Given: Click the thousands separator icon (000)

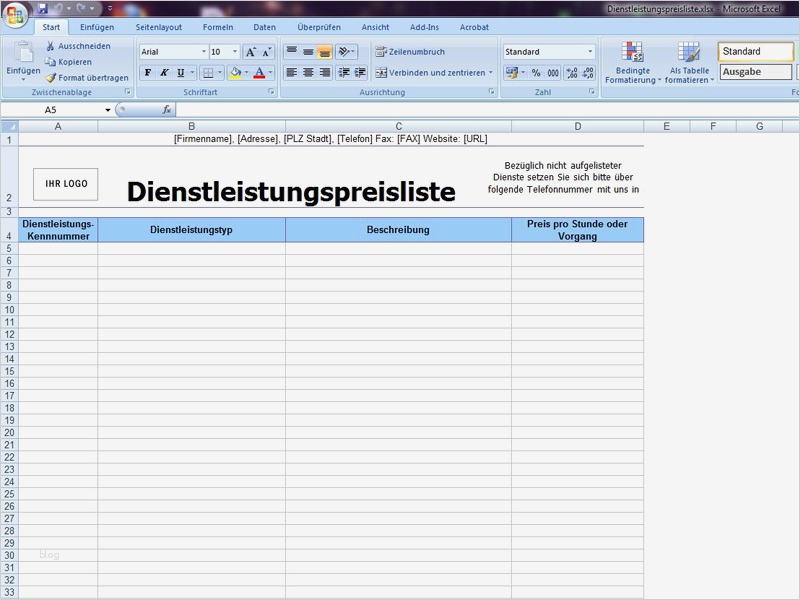Looking at the screenshot, I should pos(553,72).
